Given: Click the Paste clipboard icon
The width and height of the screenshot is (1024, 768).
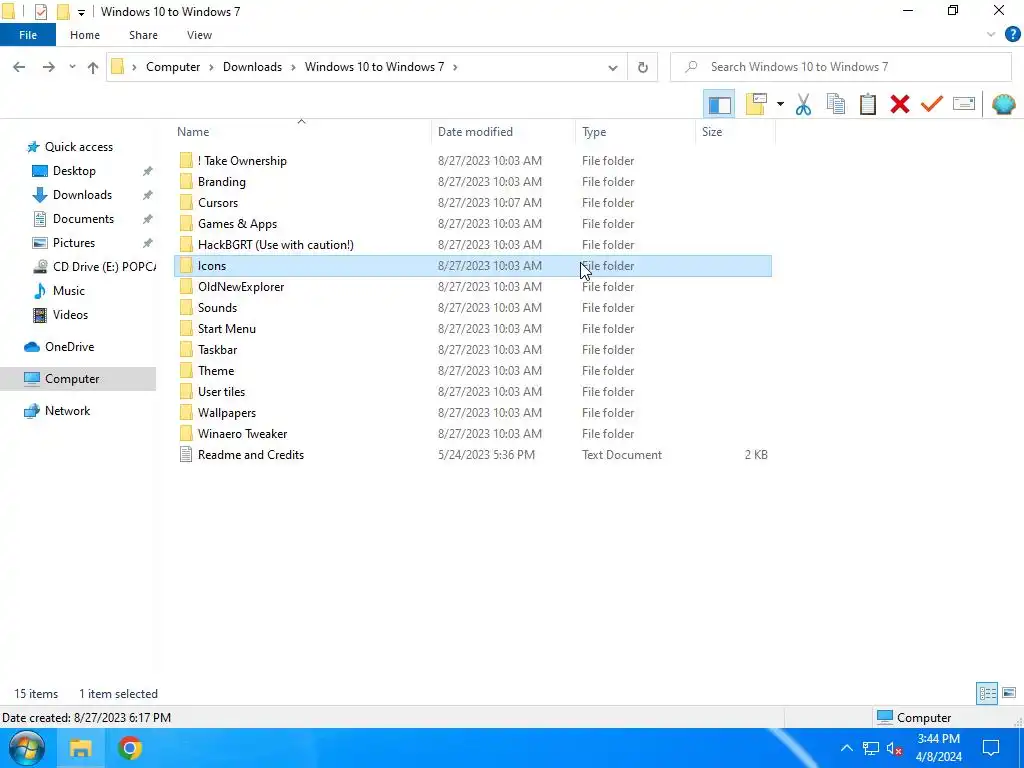Looking at the screenshot, I should pyautogui.click(x=867, y=104).
